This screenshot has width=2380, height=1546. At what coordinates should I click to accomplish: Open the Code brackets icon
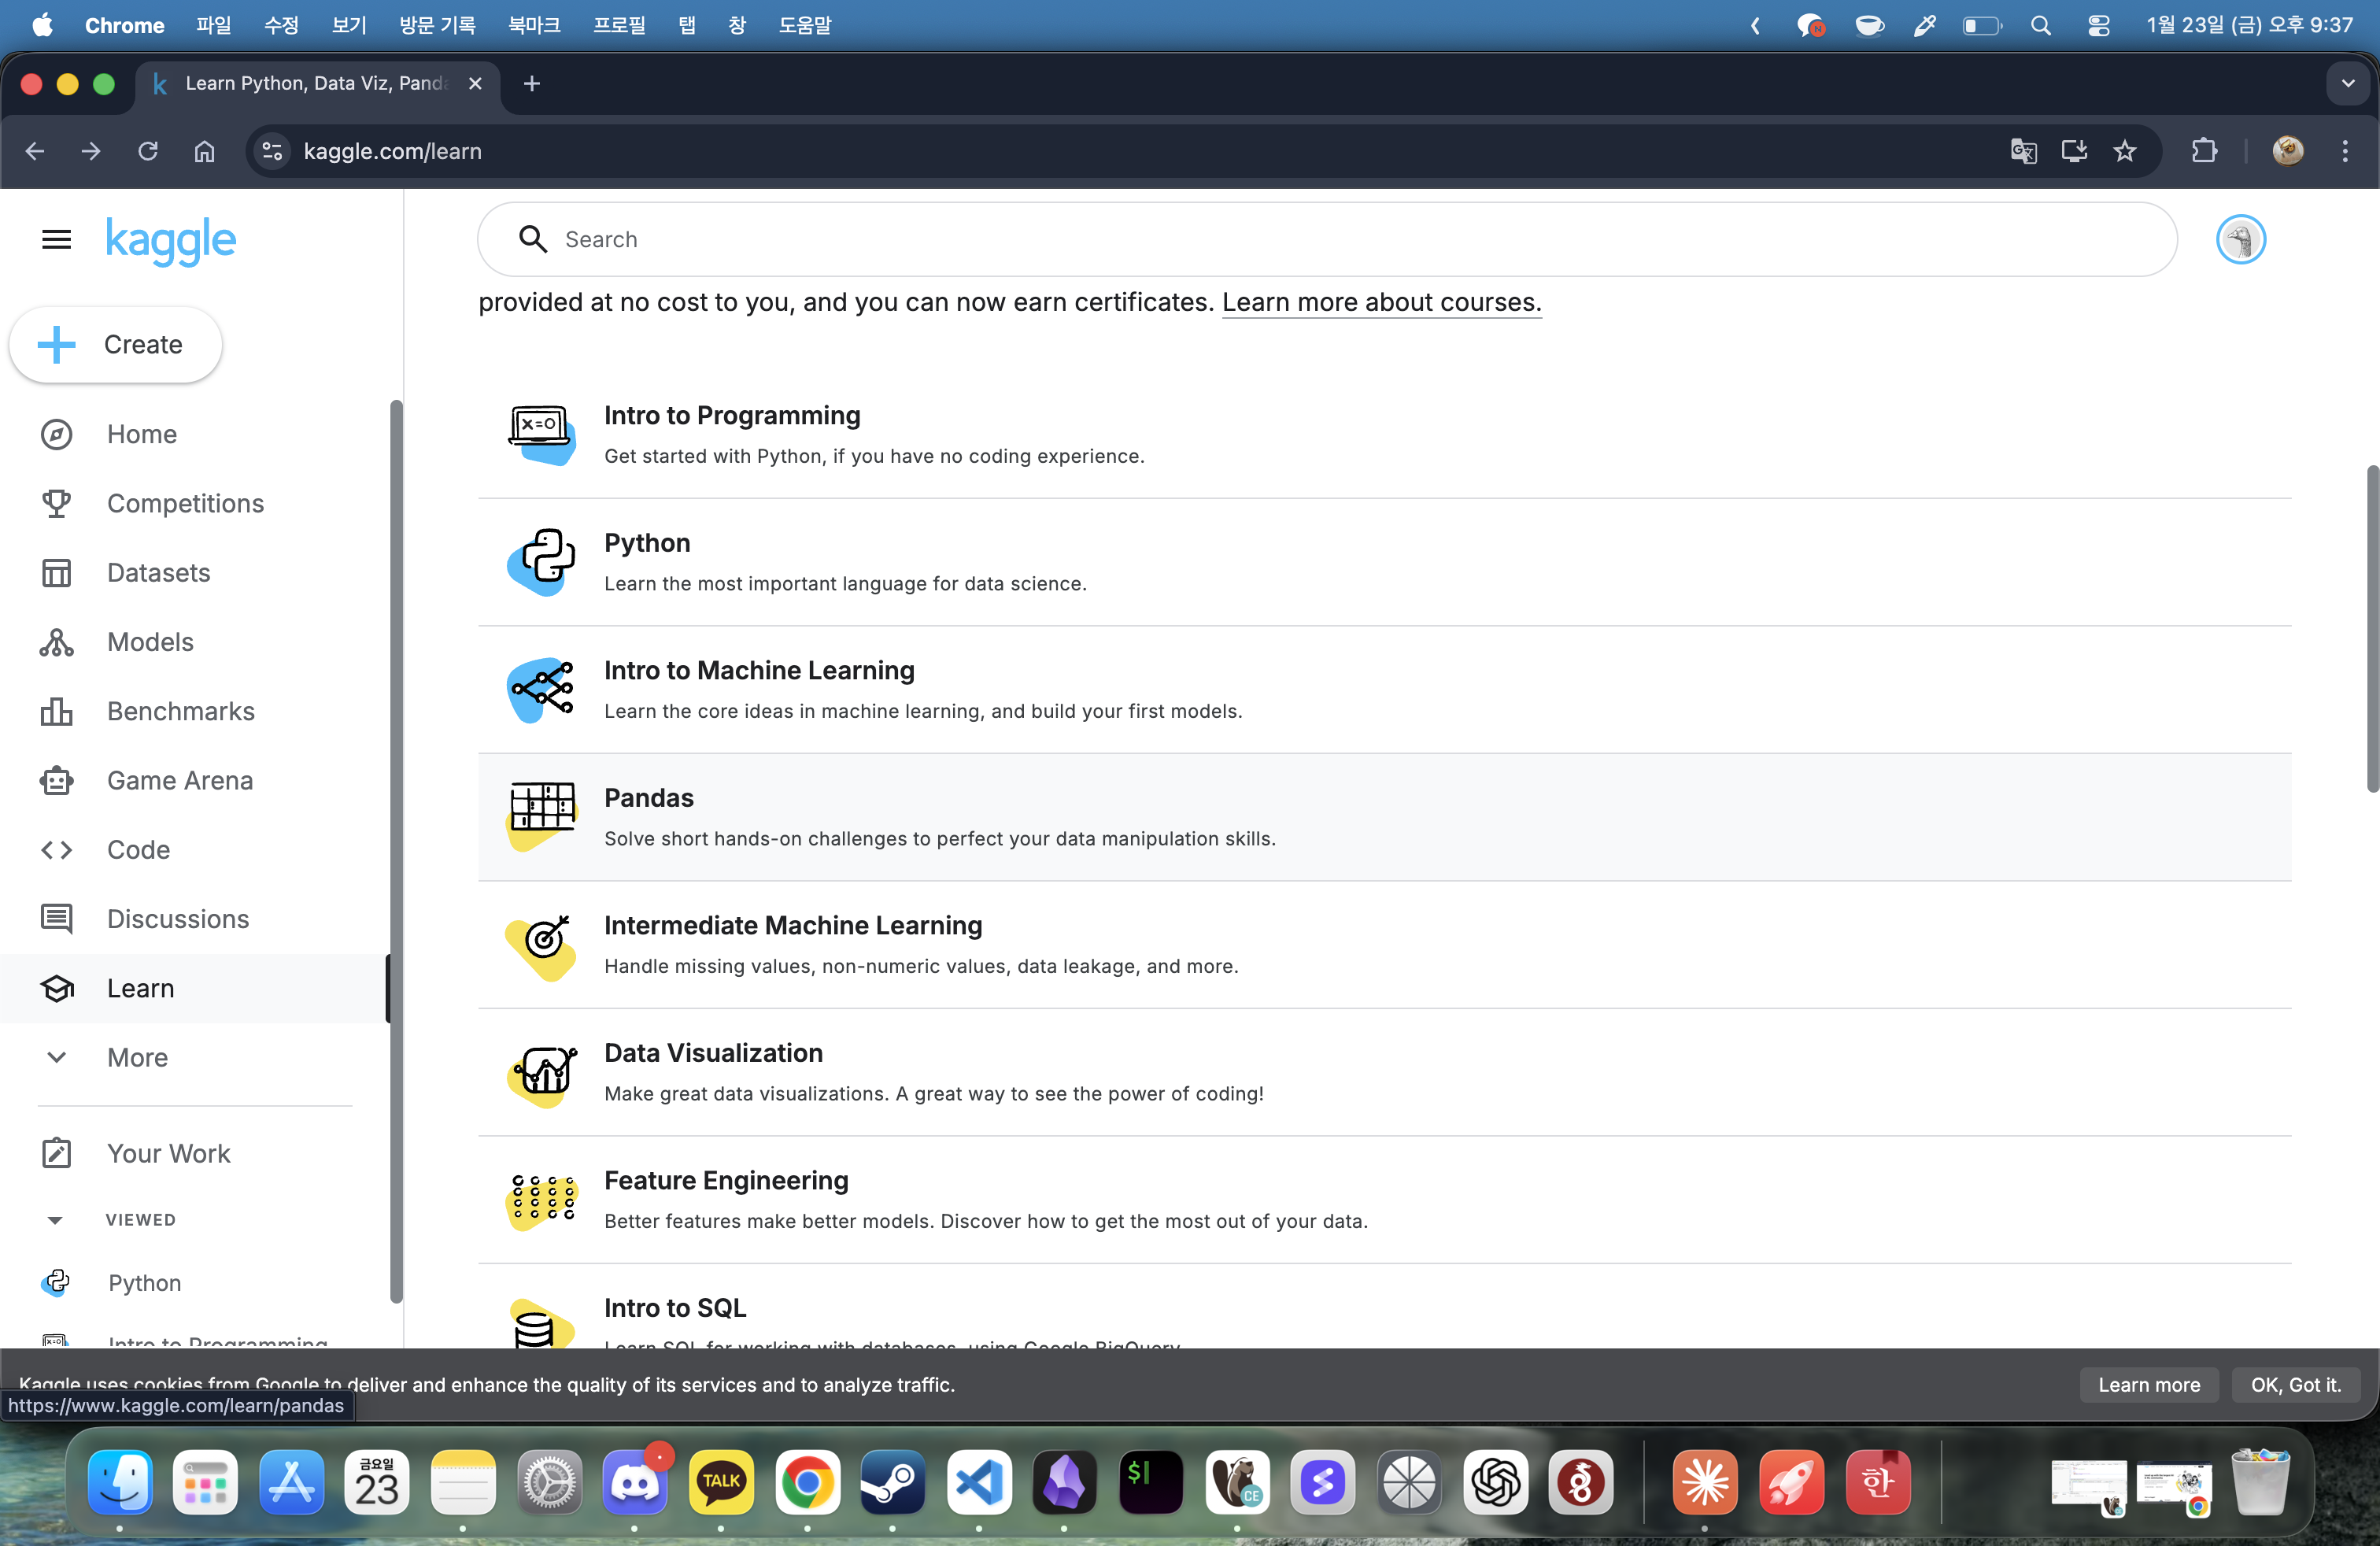(56, 850)
